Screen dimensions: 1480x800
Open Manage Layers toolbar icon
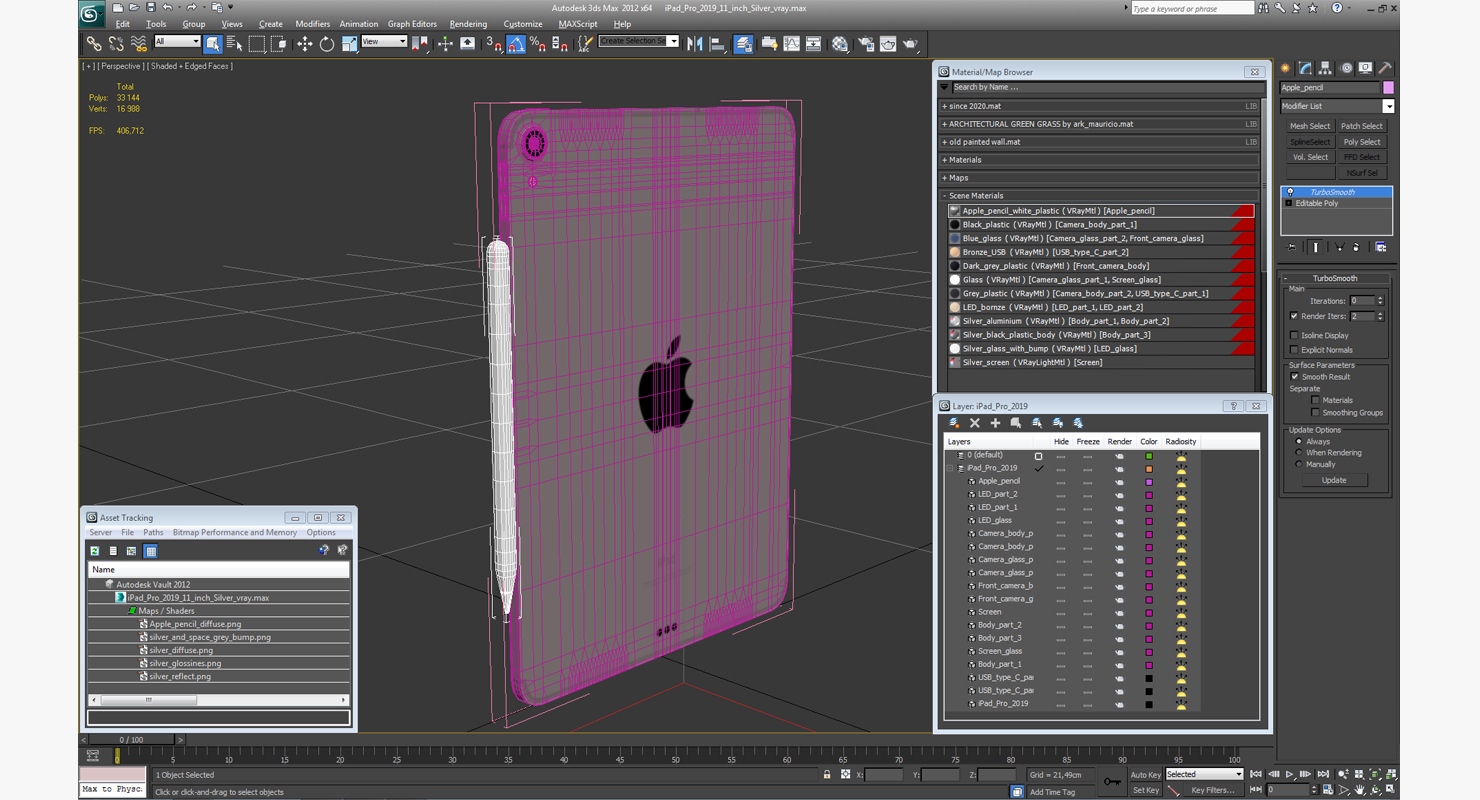(743, 44)
